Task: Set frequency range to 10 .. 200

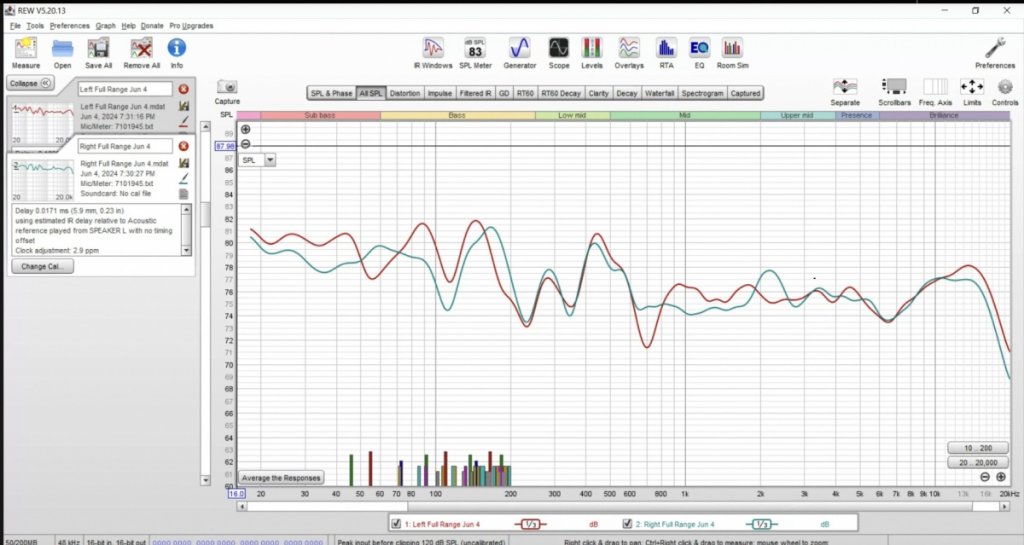Action: [x=977, y=448]
